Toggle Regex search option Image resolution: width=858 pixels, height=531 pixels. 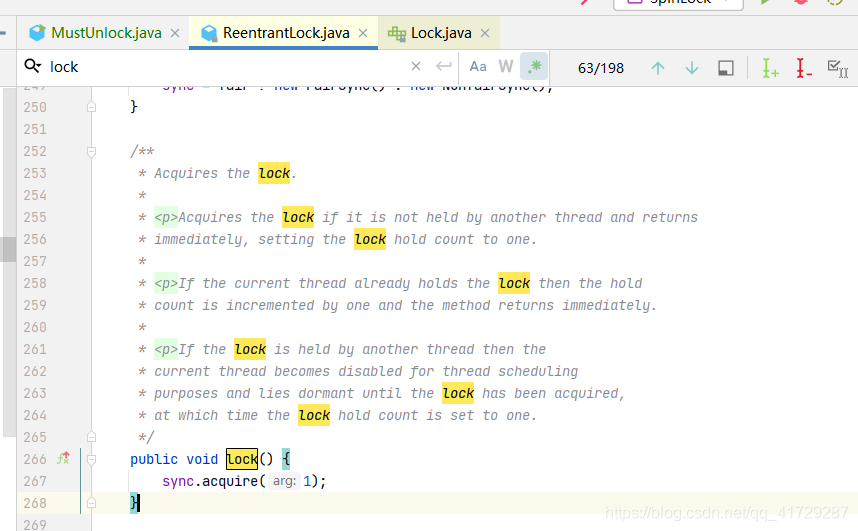[534, 67]
